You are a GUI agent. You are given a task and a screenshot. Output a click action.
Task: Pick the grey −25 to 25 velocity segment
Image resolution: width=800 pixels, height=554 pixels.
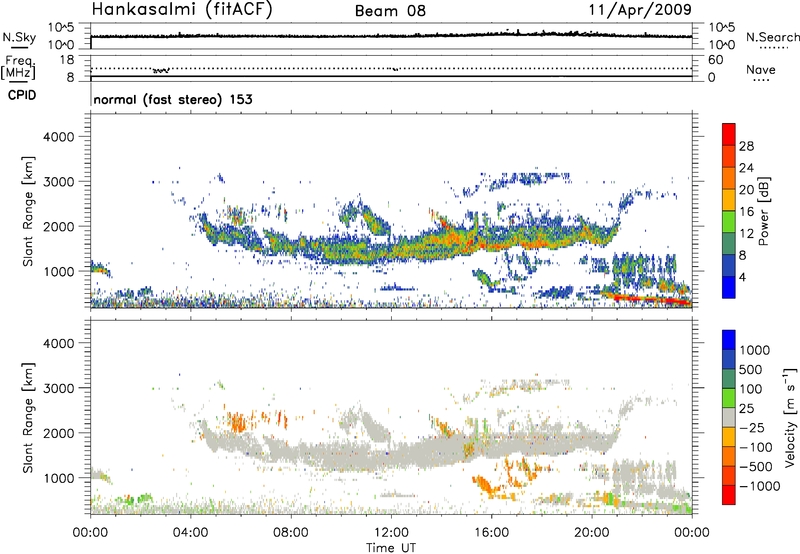pos(729,418)
